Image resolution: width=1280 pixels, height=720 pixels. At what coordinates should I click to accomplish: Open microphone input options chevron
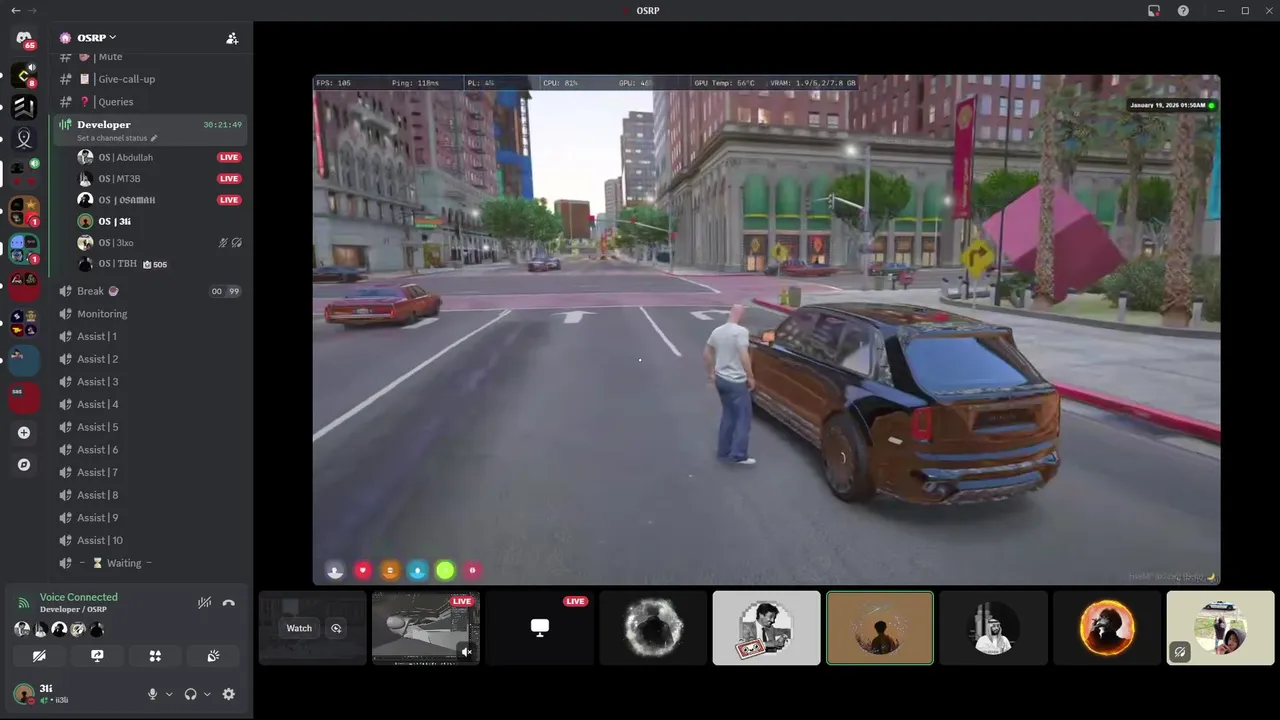pos(168,694)
